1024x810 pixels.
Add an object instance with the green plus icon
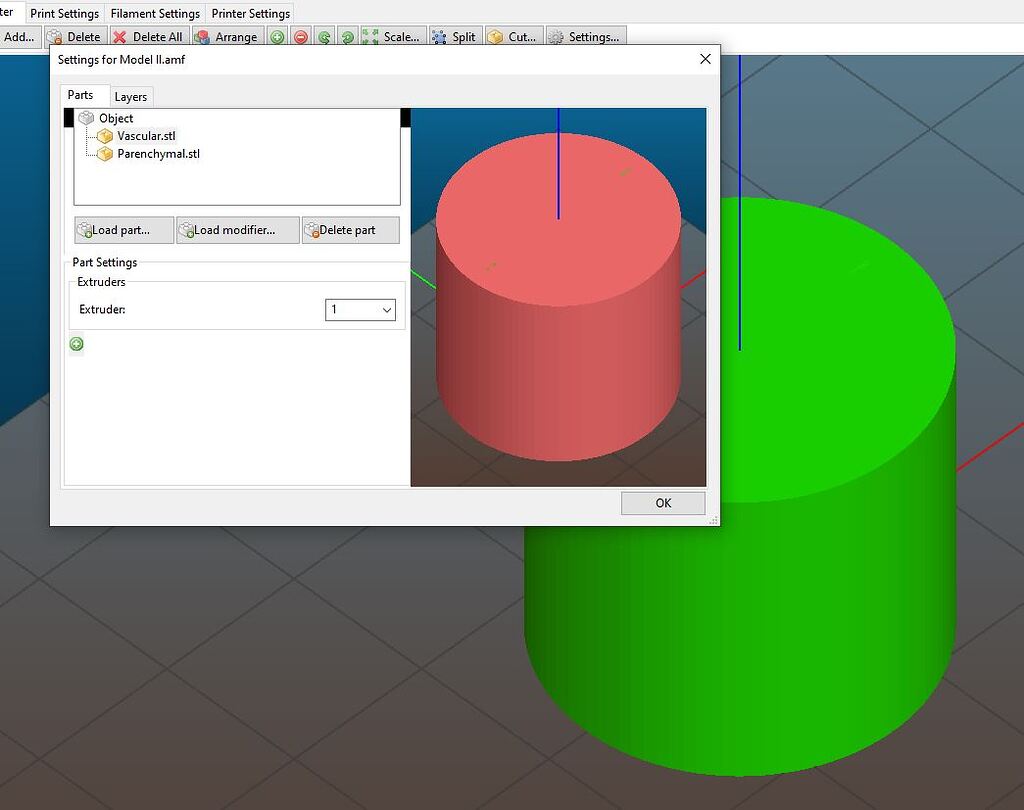click(x=277, y=36)
